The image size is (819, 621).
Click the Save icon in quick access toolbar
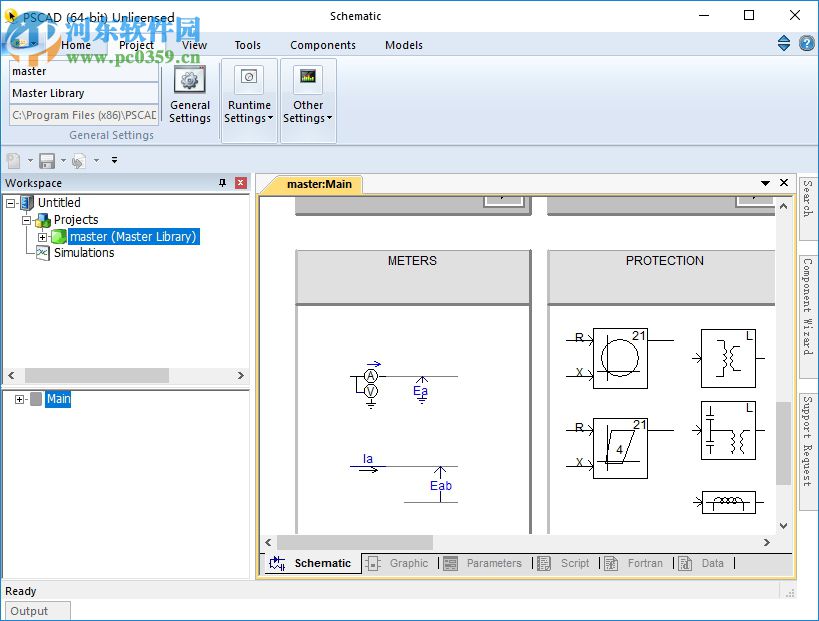click(47, 160)
